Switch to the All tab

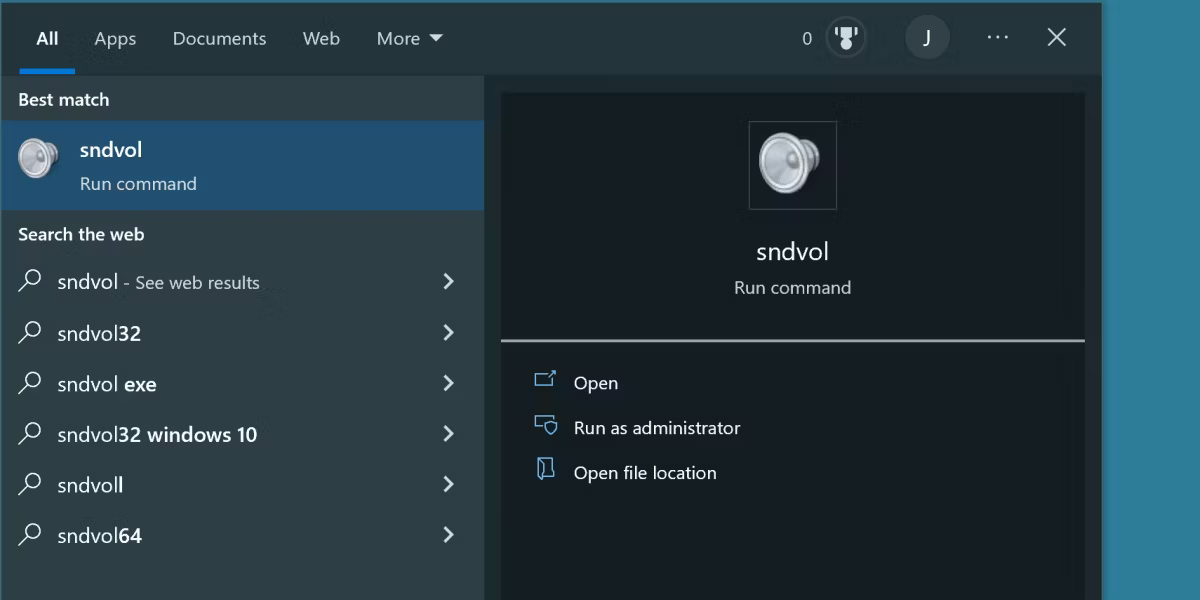[47, 38]
